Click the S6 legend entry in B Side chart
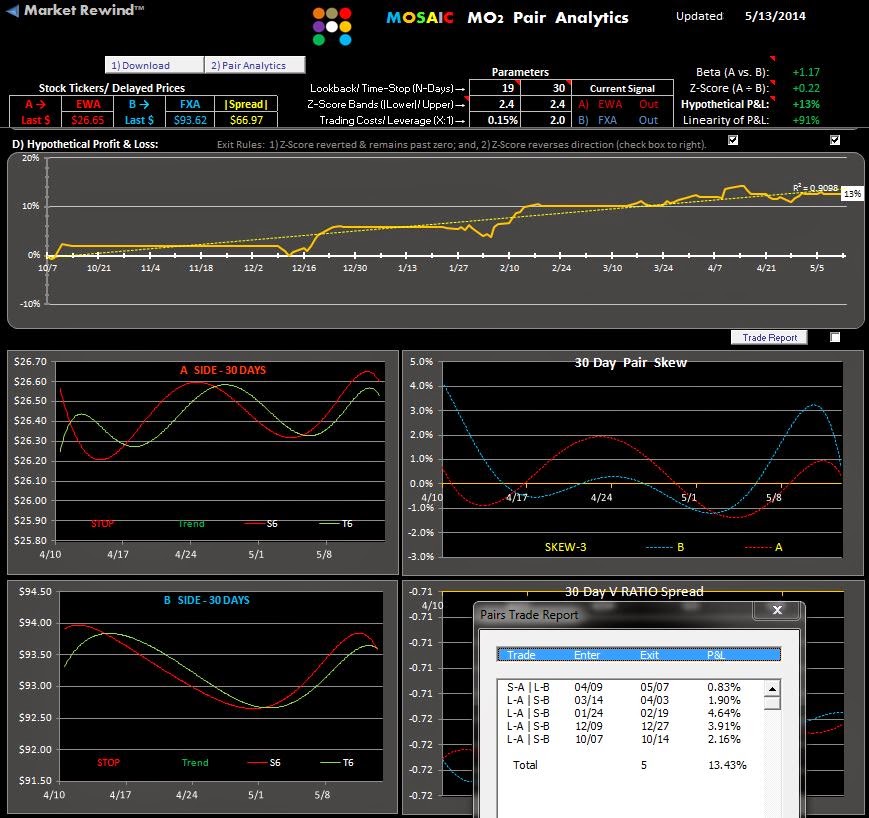This screenshot has width=869, height=818. tap(263, 763)
